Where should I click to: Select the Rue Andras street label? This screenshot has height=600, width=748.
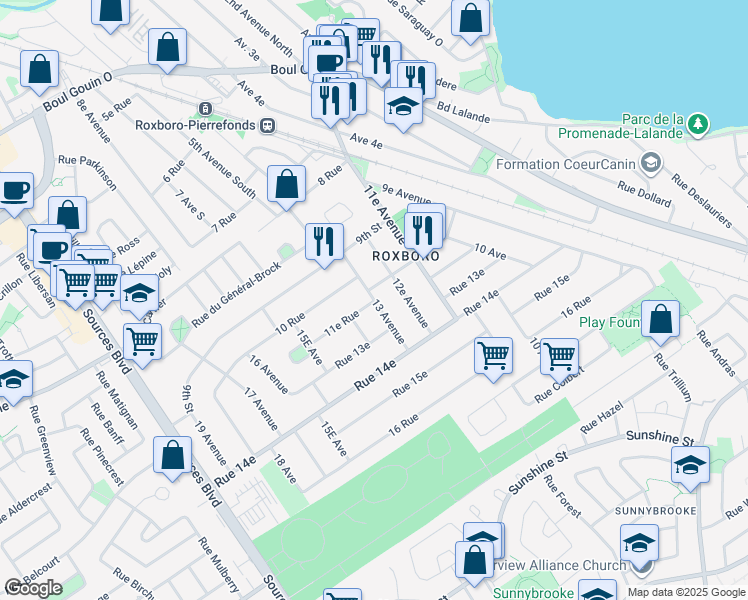[716, 353]
